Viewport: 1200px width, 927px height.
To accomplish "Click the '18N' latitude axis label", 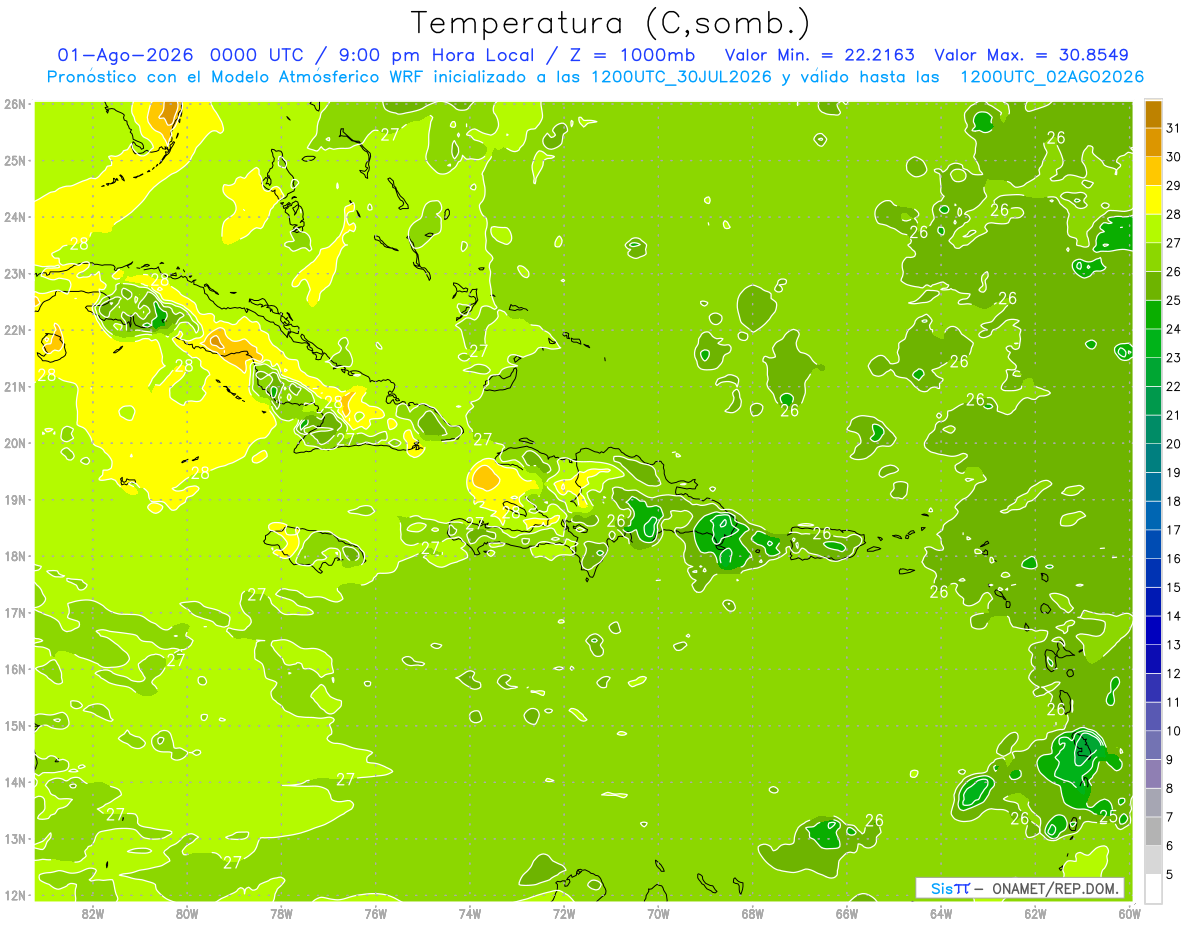I will point(16,556).
